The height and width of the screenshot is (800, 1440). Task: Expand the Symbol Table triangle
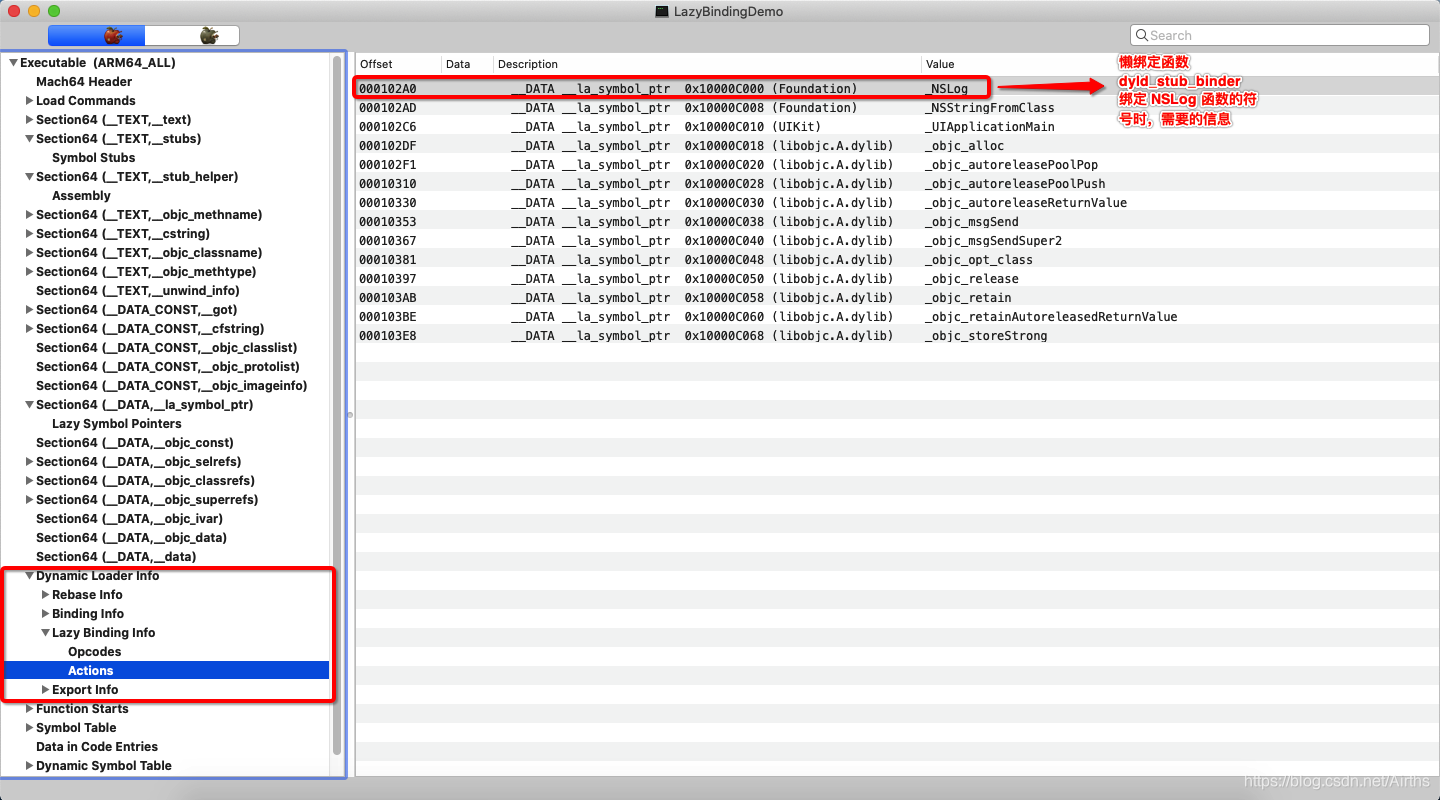(29, 728)
